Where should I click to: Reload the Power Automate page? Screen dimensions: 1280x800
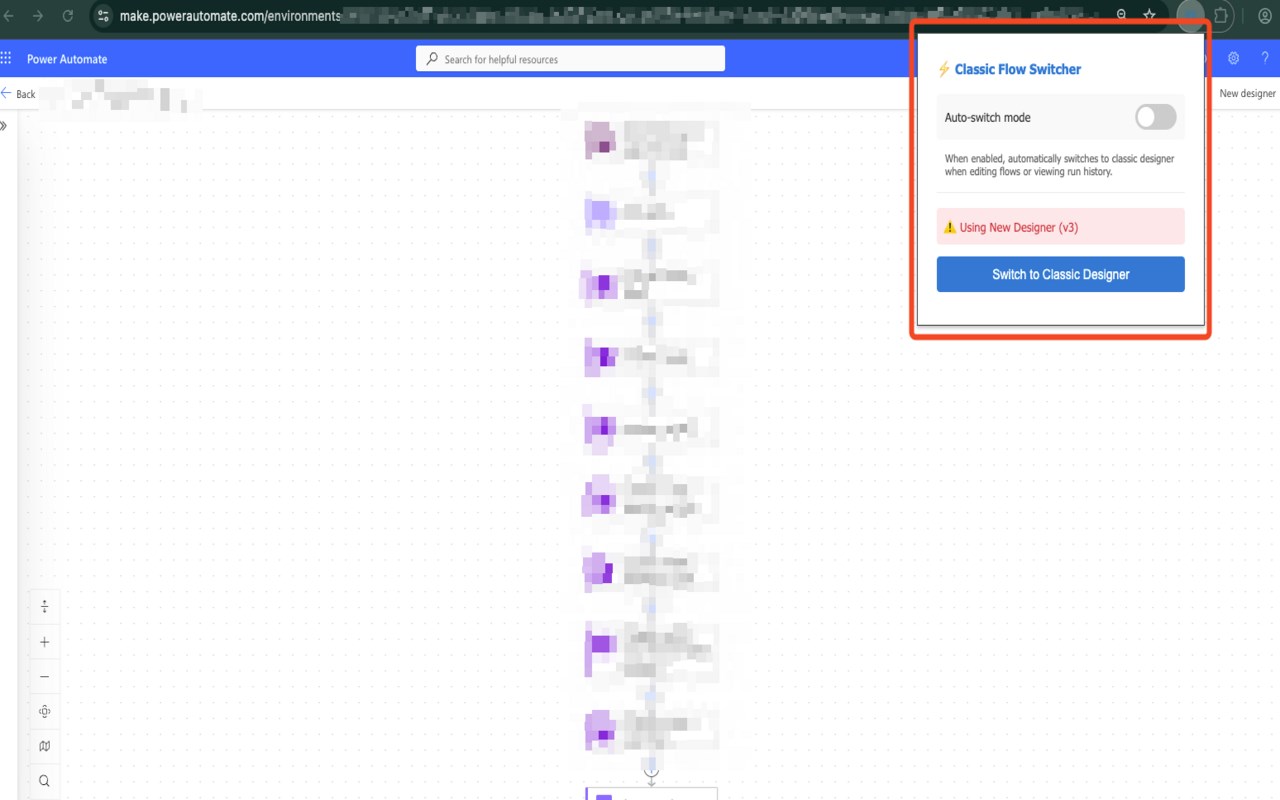[68, 16]
